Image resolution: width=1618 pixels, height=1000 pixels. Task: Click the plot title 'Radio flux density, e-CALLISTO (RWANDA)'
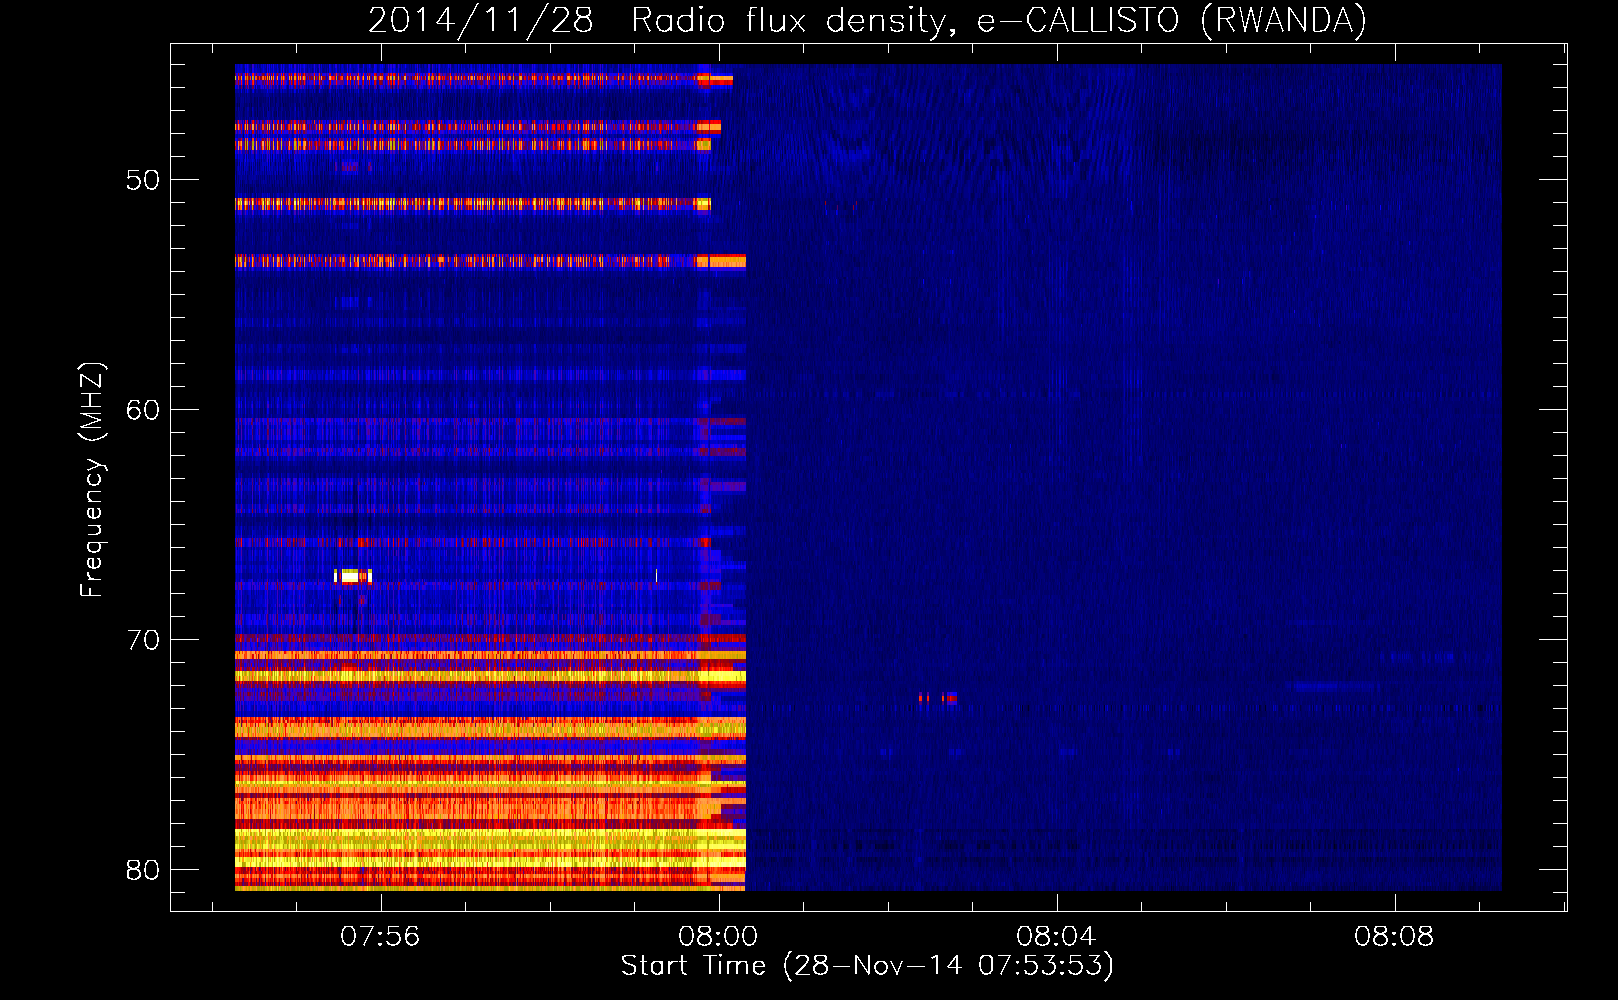click(x=999, y=20)
